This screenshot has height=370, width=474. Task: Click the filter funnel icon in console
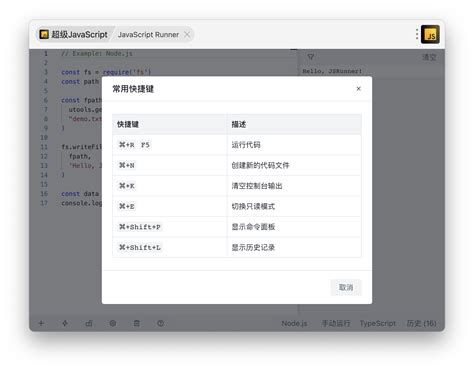pyautogui.click(x=311, y=57)
